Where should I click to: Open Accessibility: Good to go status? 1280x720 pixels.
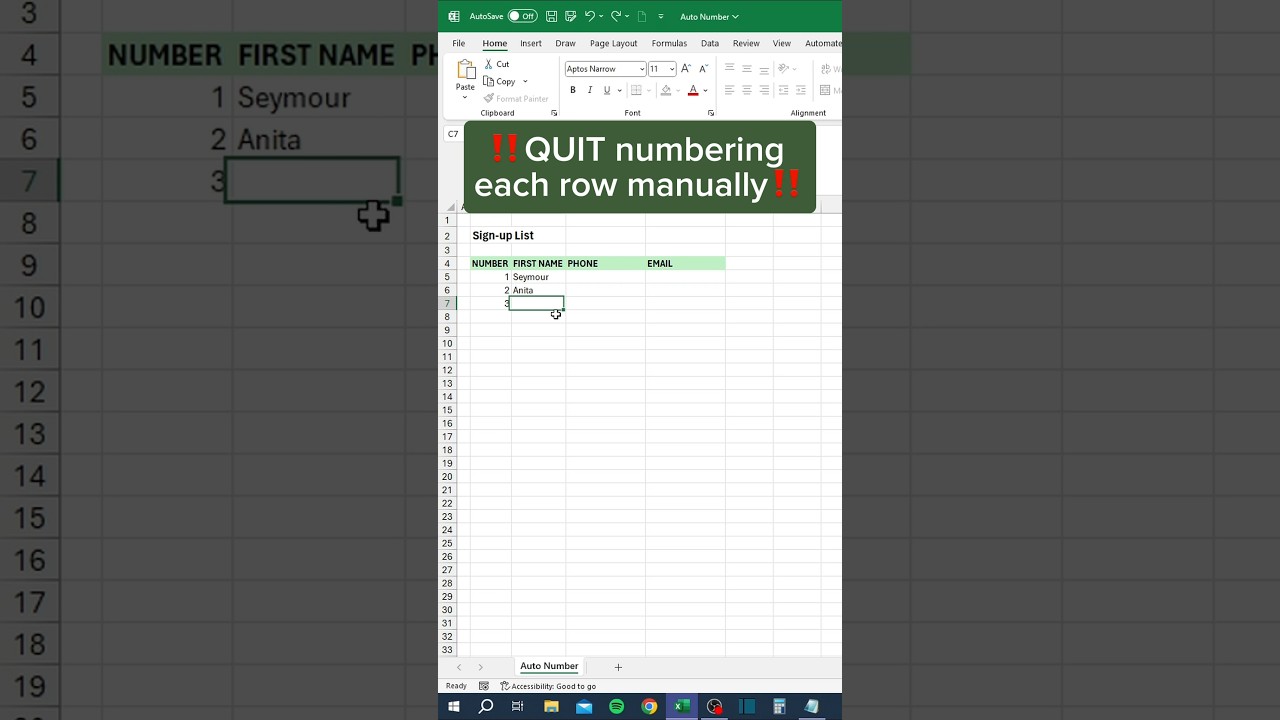coord(548,686)
